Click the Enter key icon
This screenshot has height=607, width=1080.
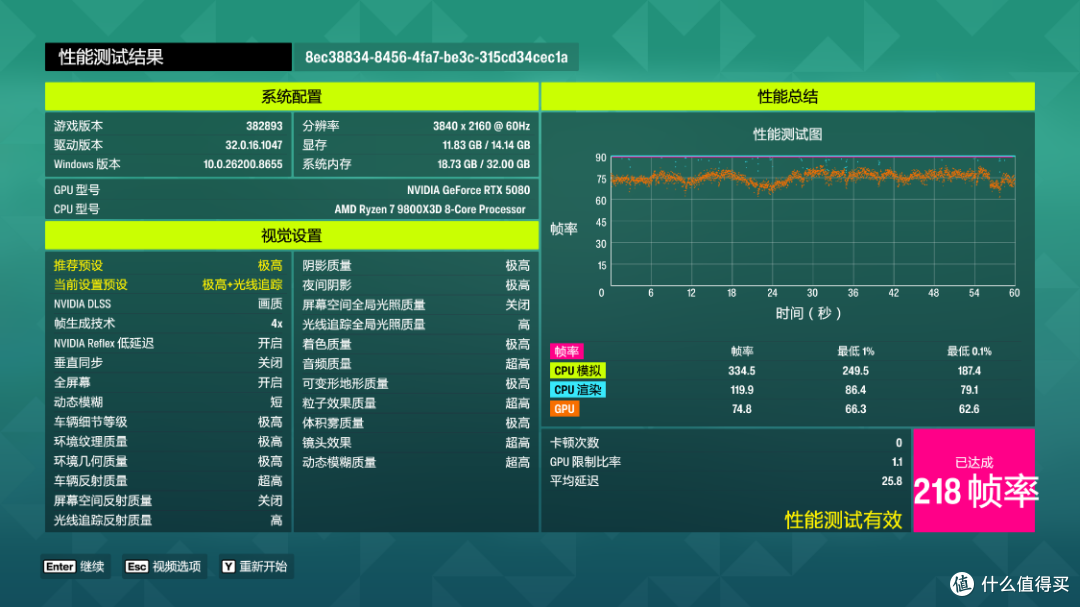click(x=59, y=566)
